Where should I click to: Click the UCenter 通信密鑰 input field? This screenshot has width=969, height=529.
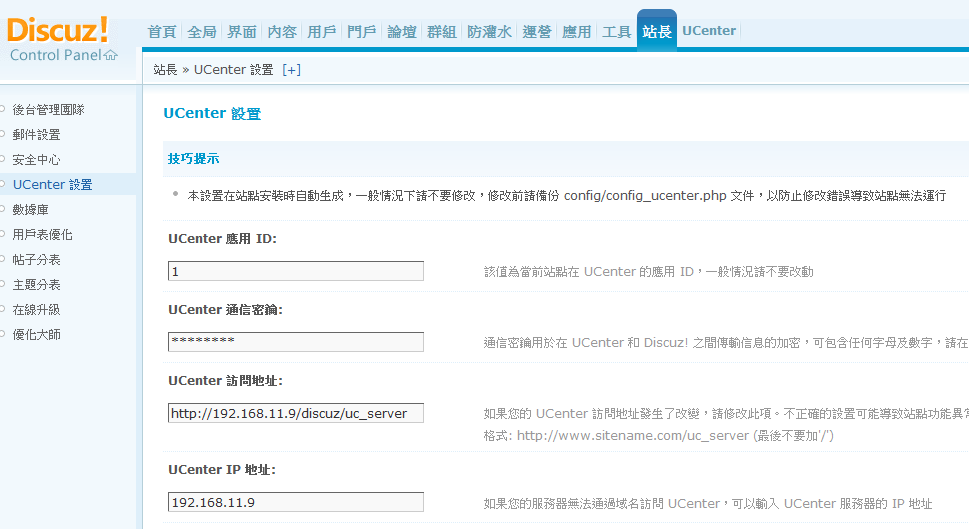(x=295, y=342)
